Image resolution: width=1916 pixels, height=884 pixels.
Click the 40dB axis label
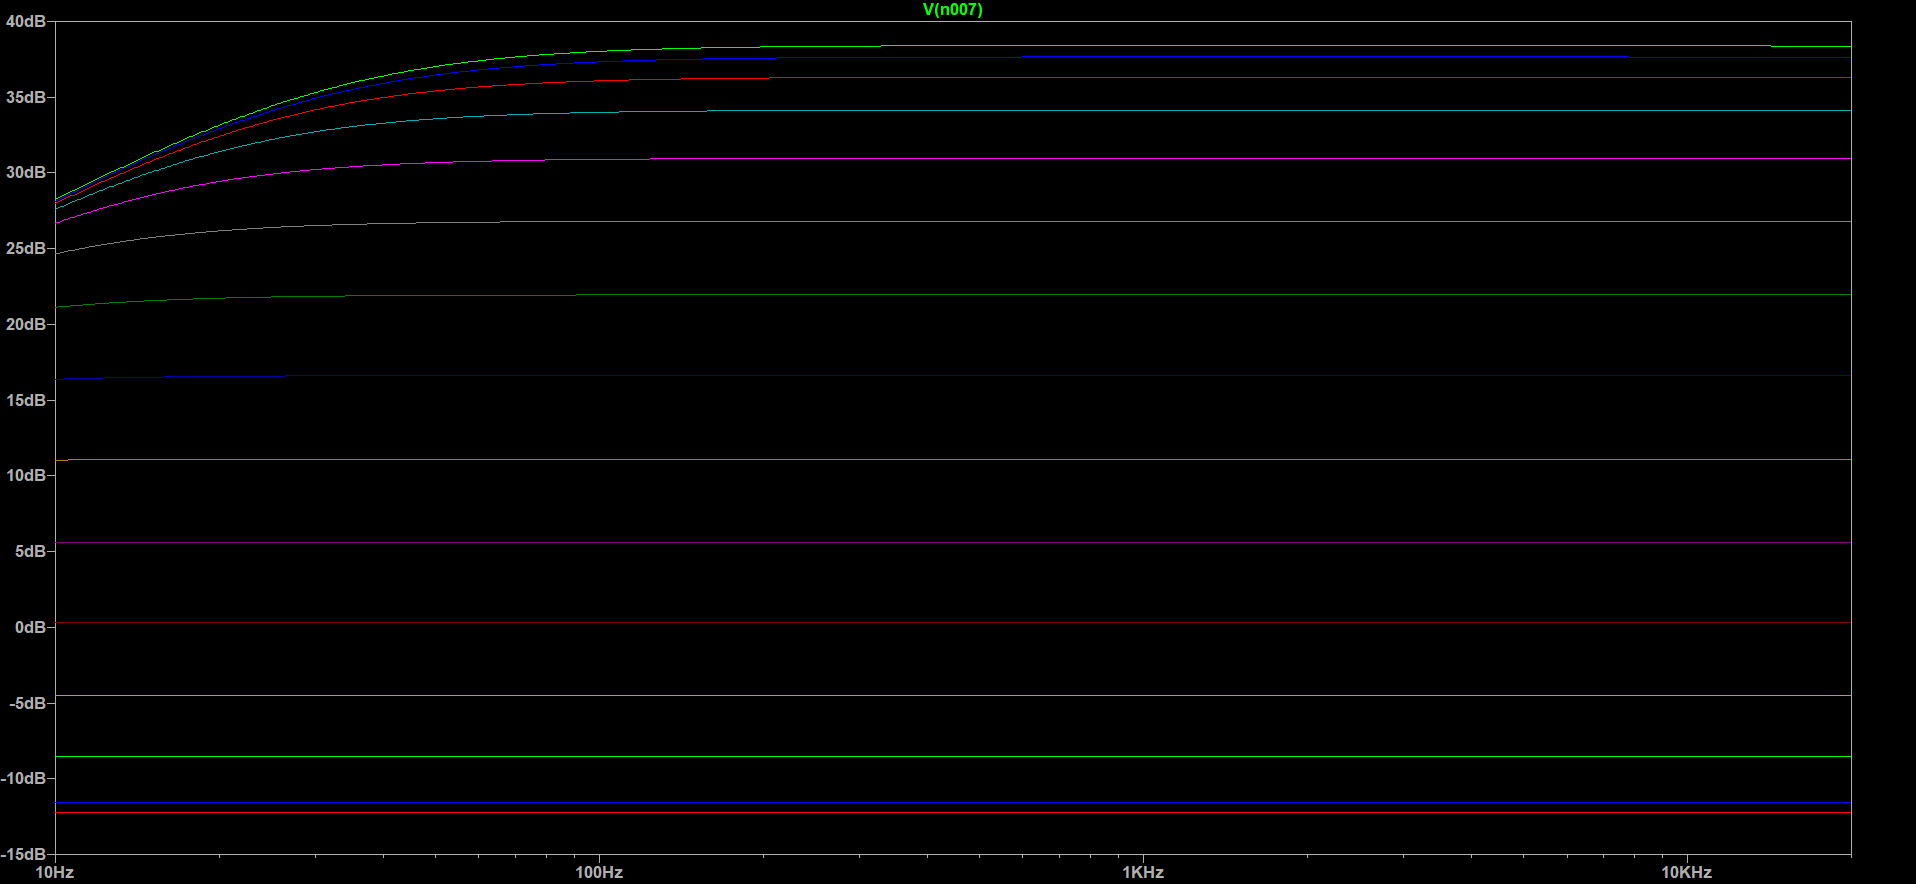pos(26,21)
